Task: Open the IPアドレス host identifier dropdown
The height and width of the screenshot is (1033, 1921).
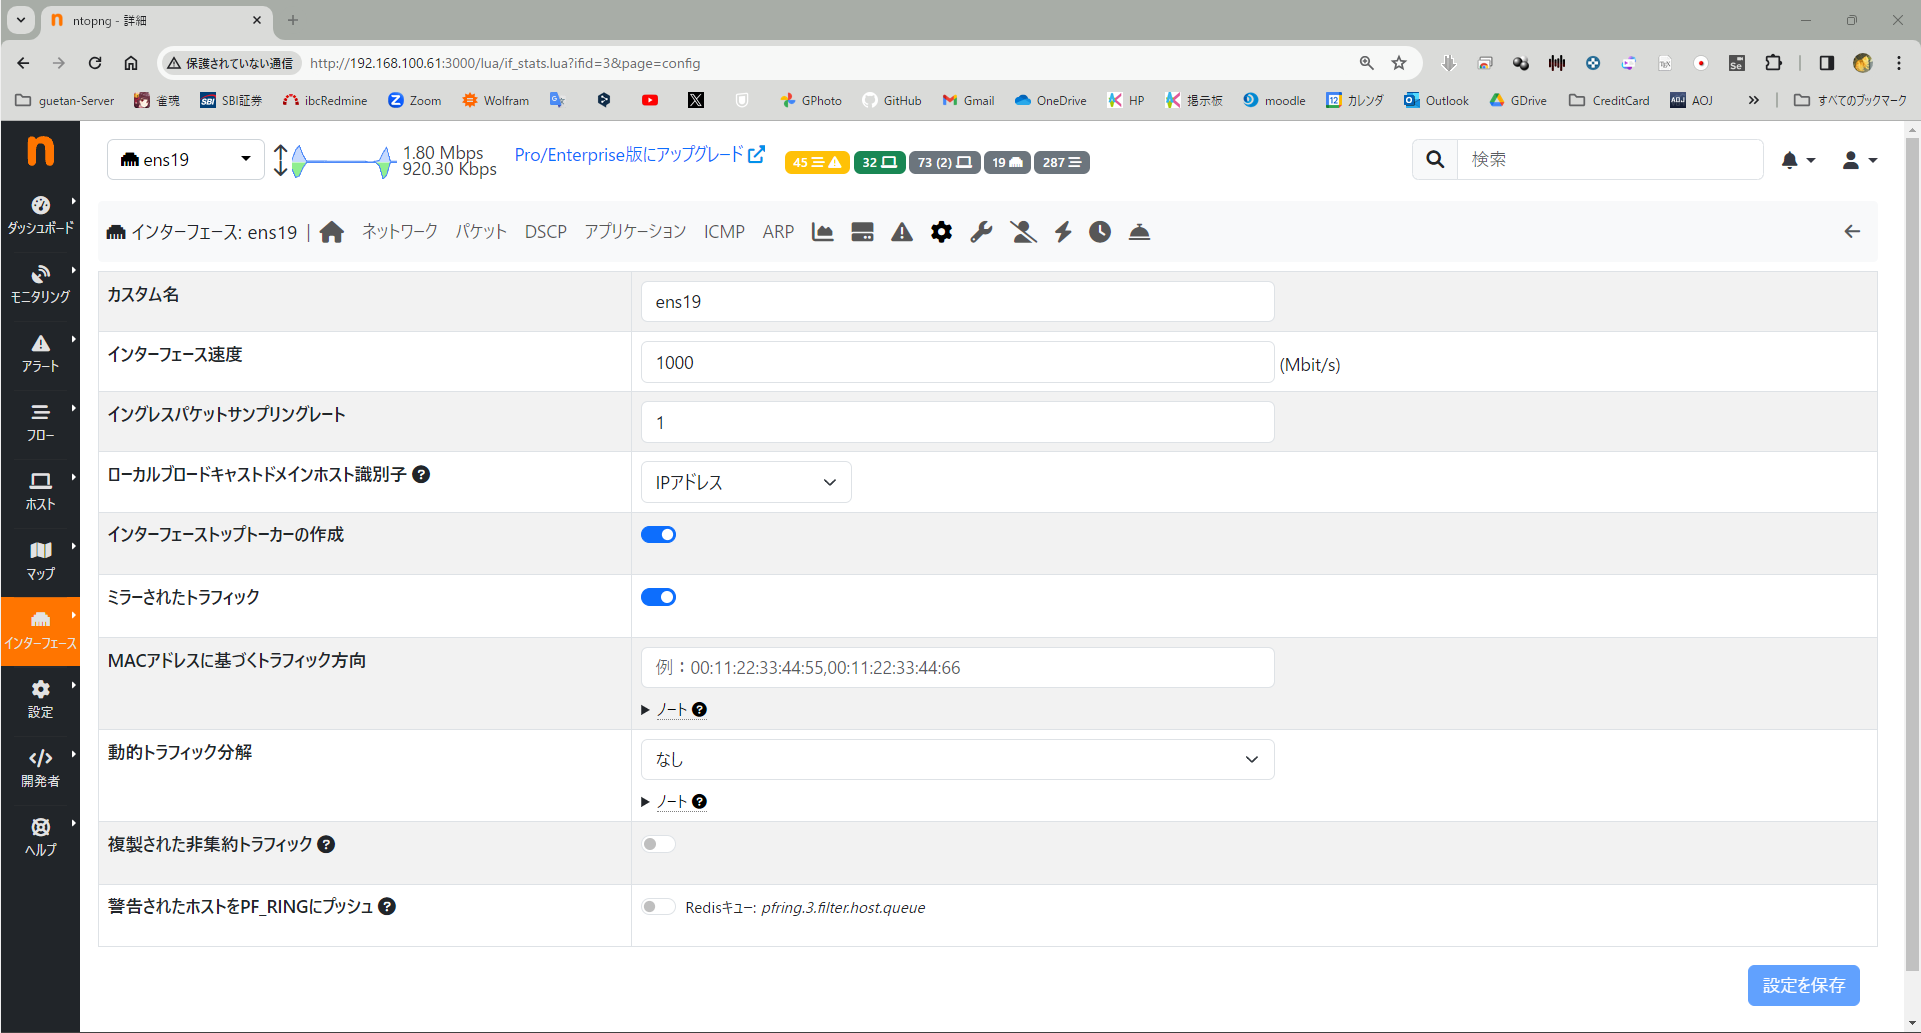Action: pyautogui.click(x=745, y=482)
